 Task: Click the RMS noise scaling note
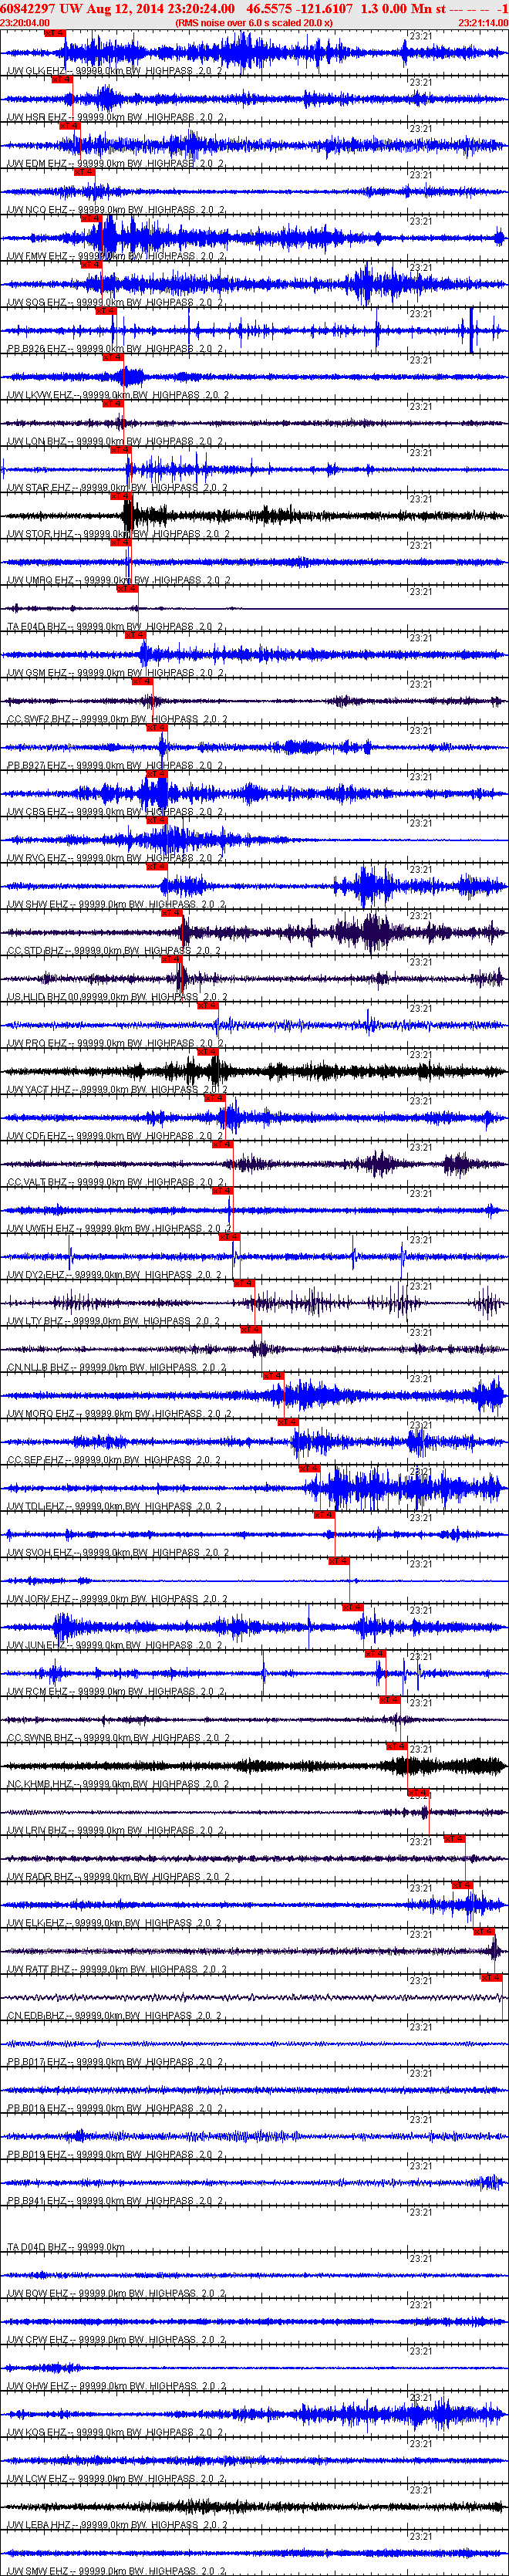[x=254, y=22]
